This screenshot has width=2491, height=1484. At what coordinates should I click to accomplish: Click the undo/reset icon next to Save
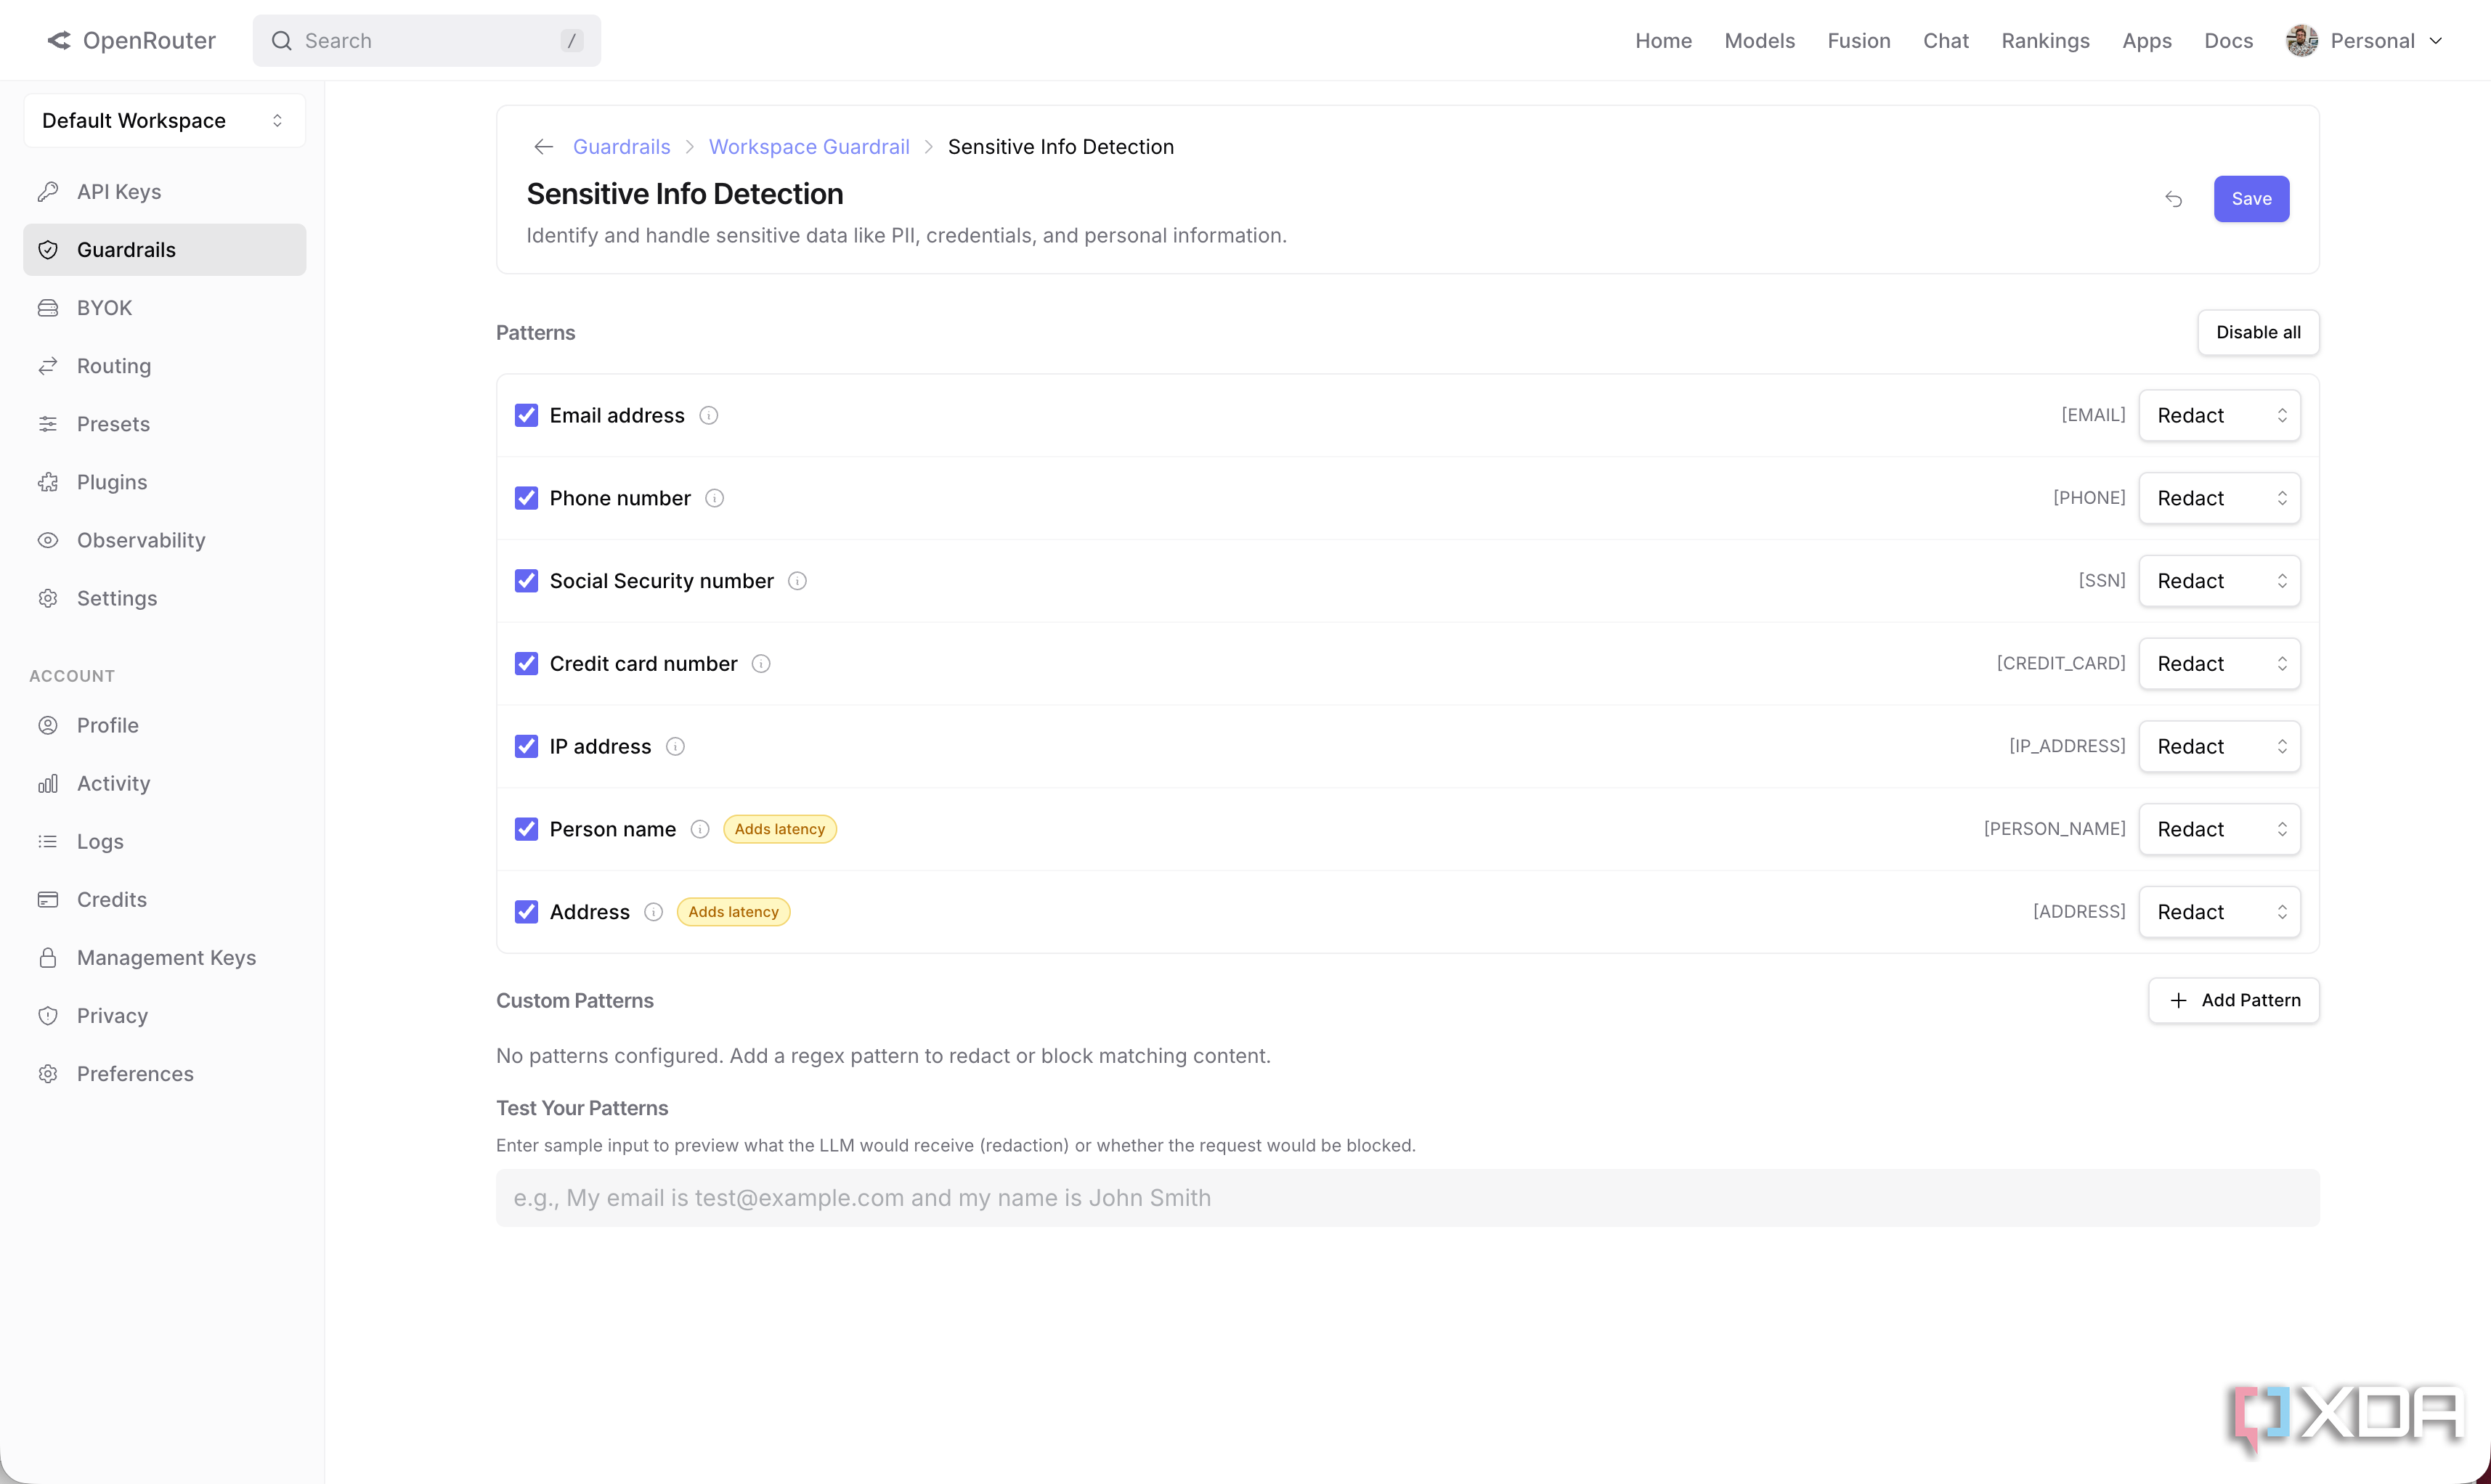(2173, 199)
